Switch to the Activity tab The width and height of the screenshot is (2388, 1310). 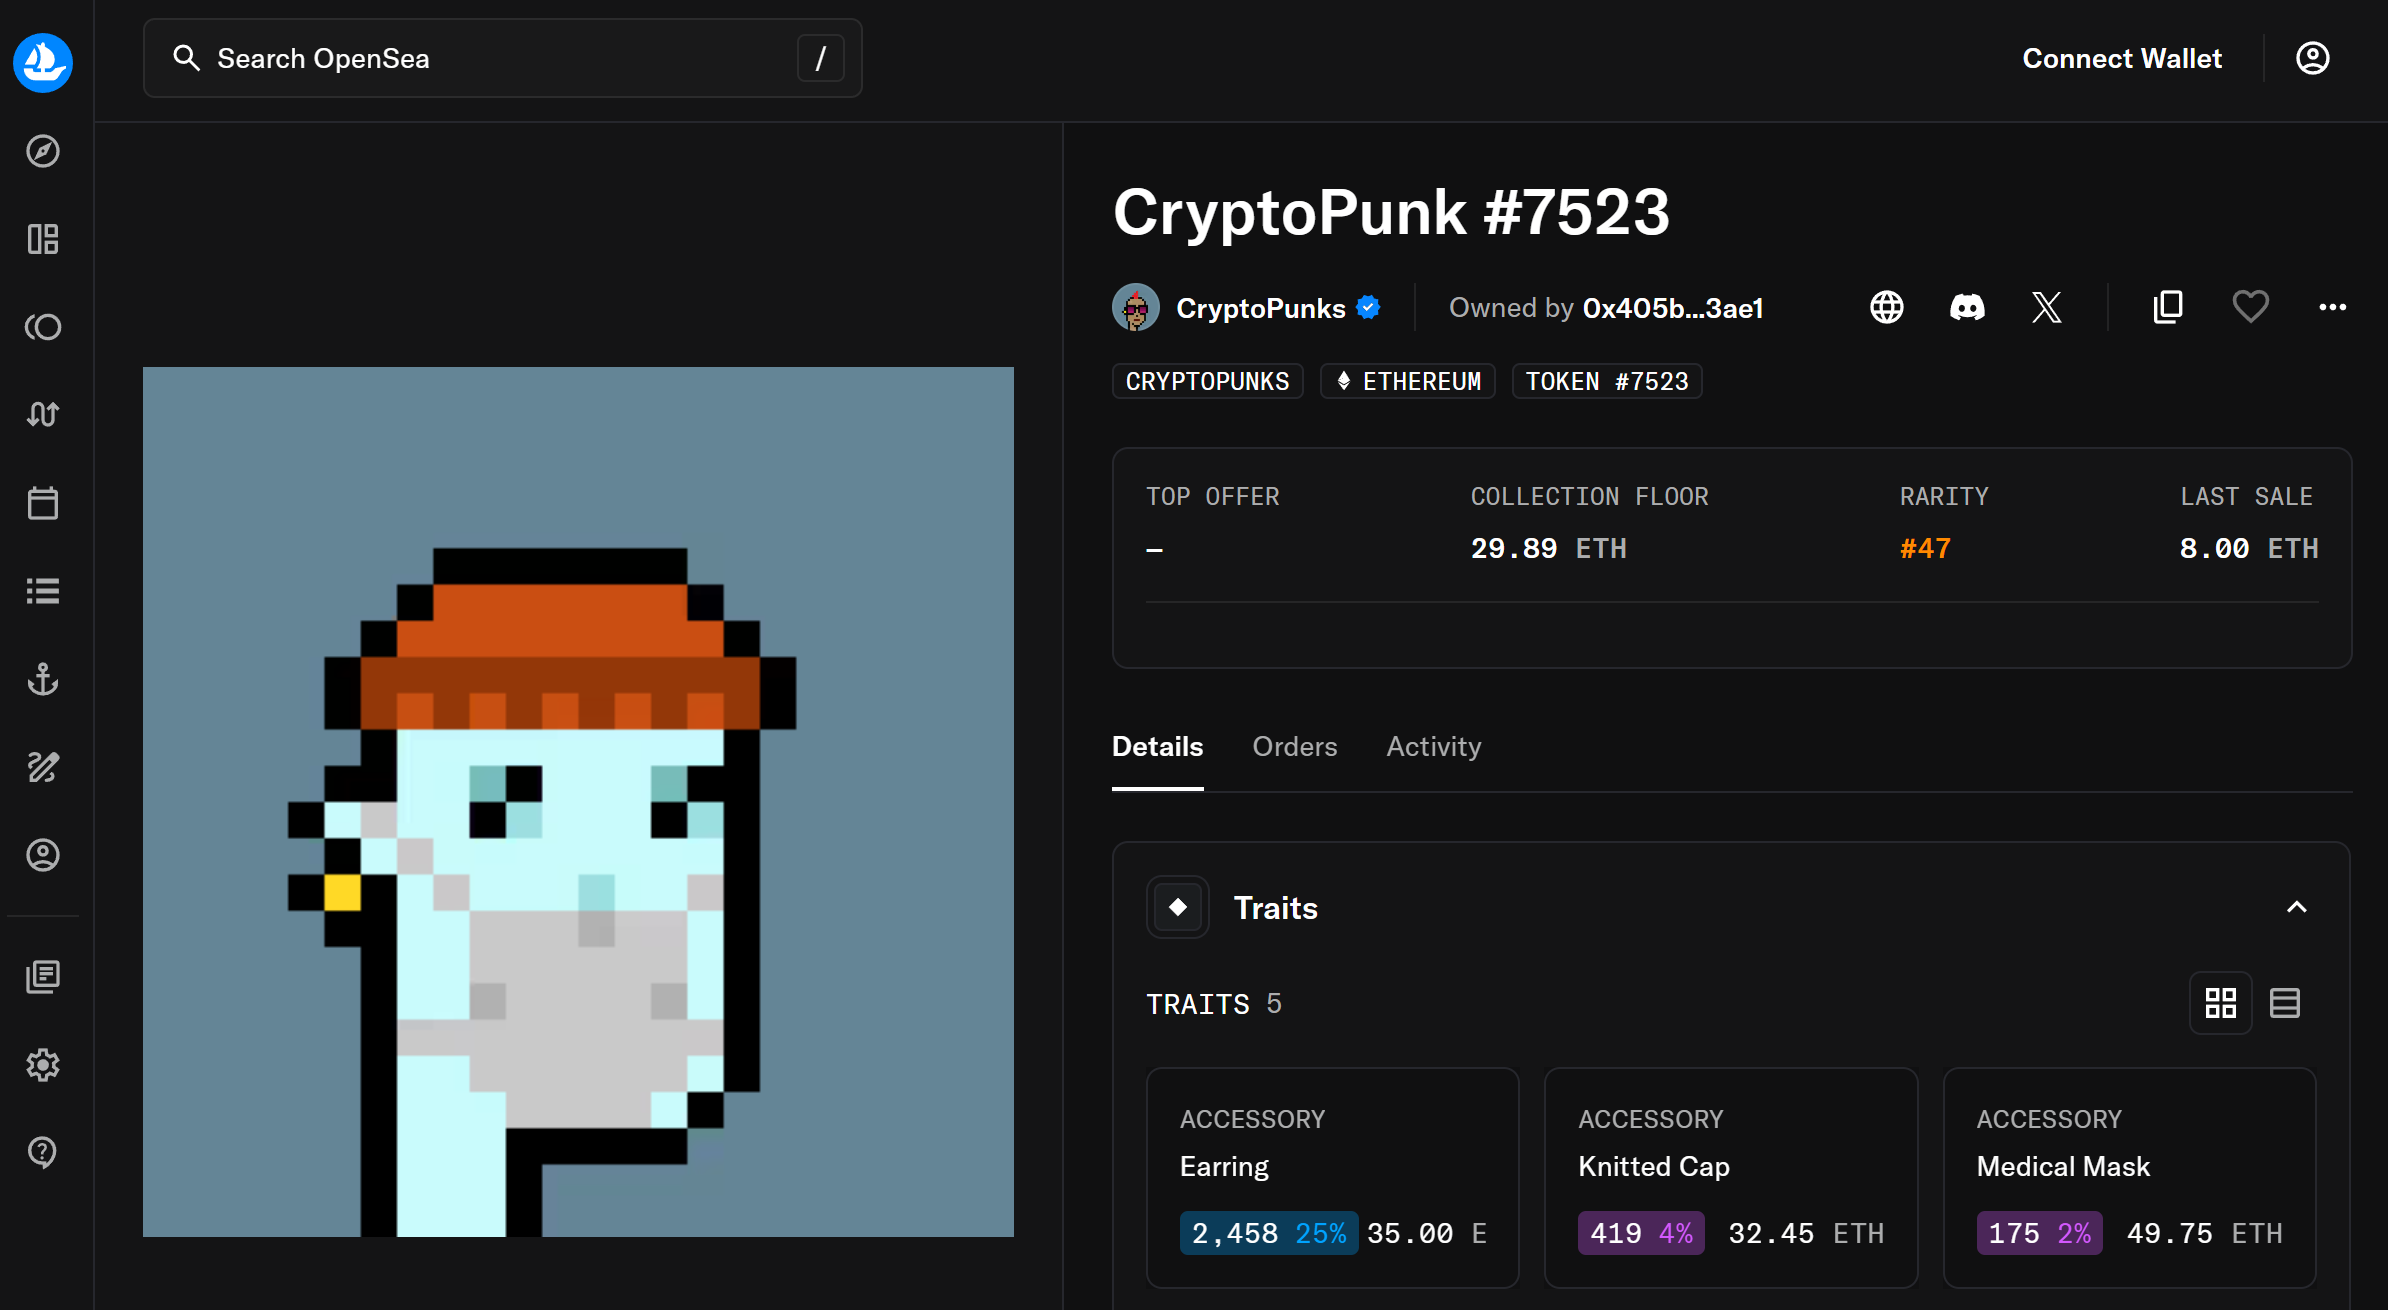(x=1433, y=746)
